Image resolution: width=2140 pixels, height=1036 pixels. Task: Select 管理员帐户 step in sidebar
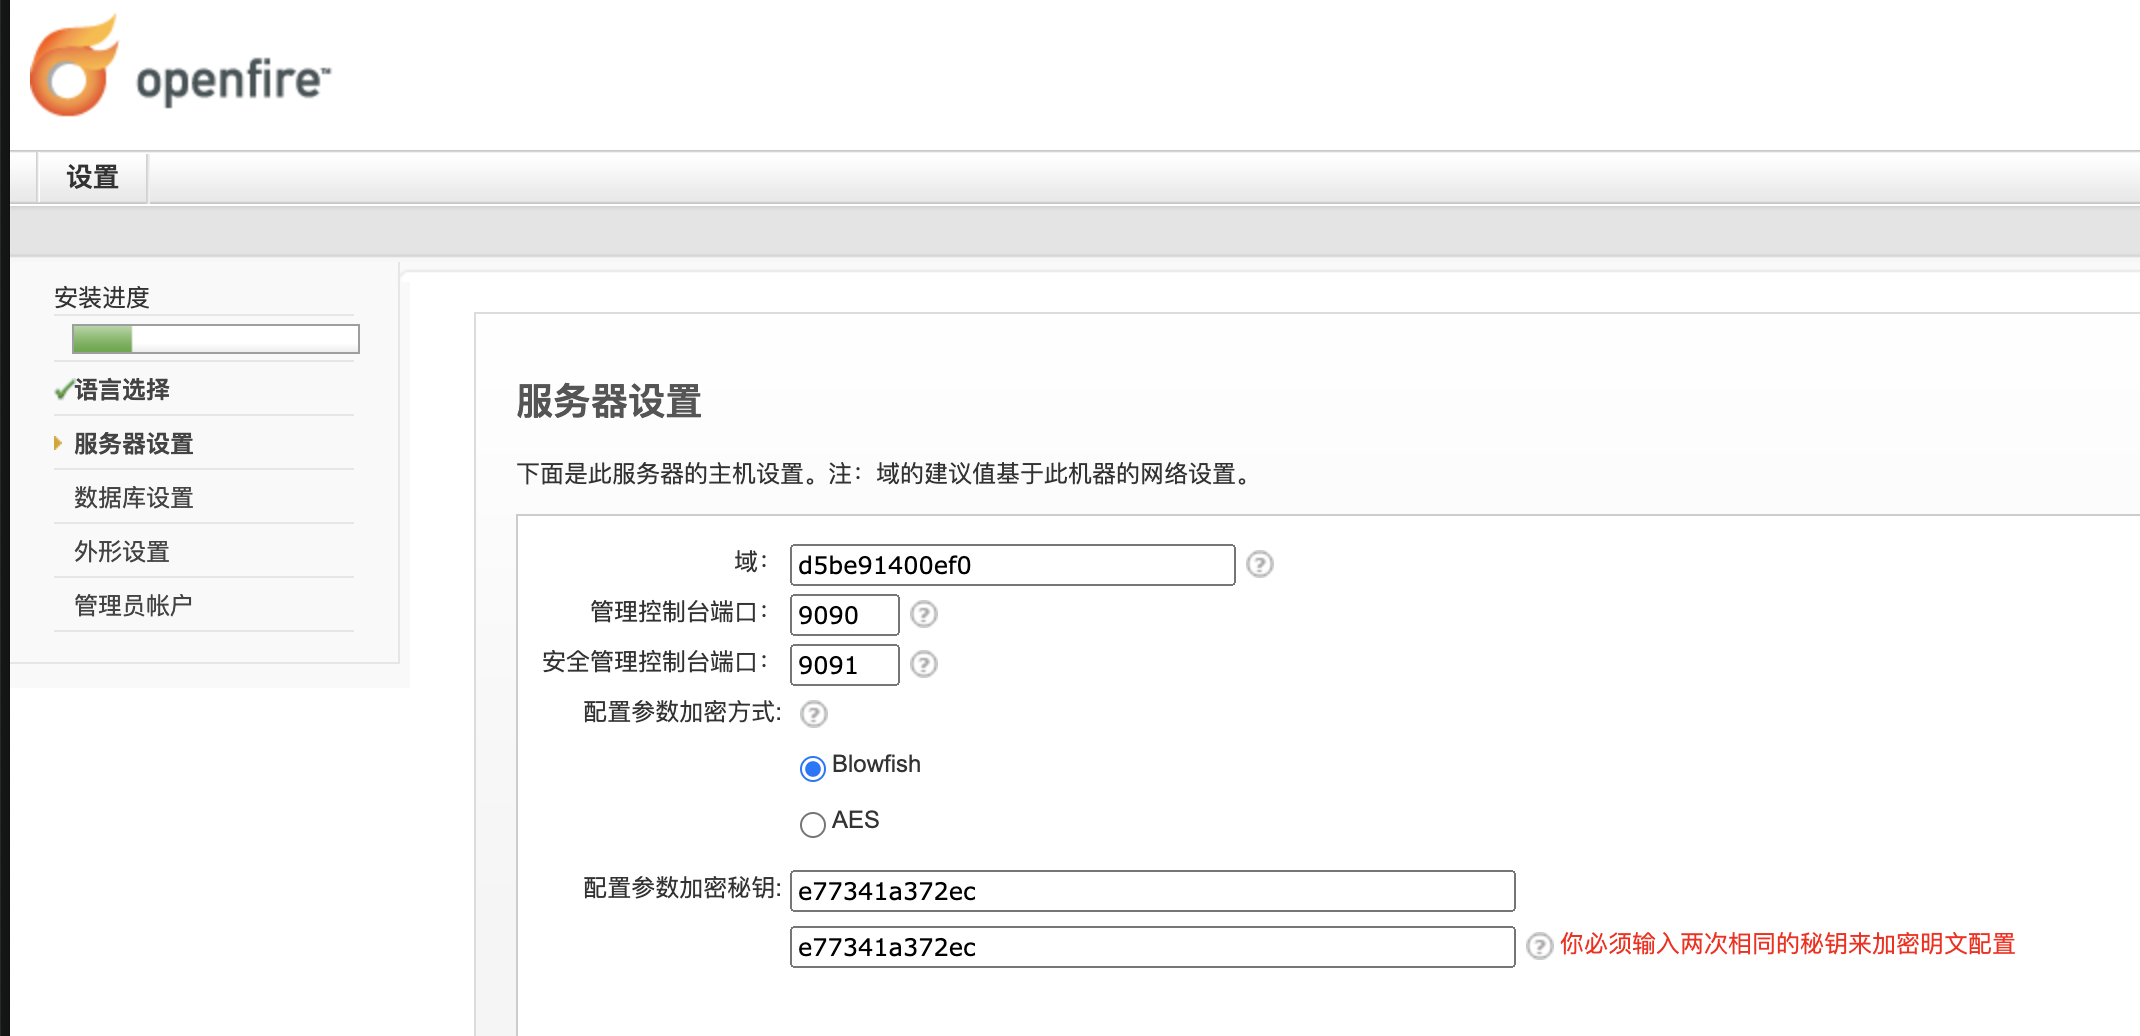coord(133,606)
